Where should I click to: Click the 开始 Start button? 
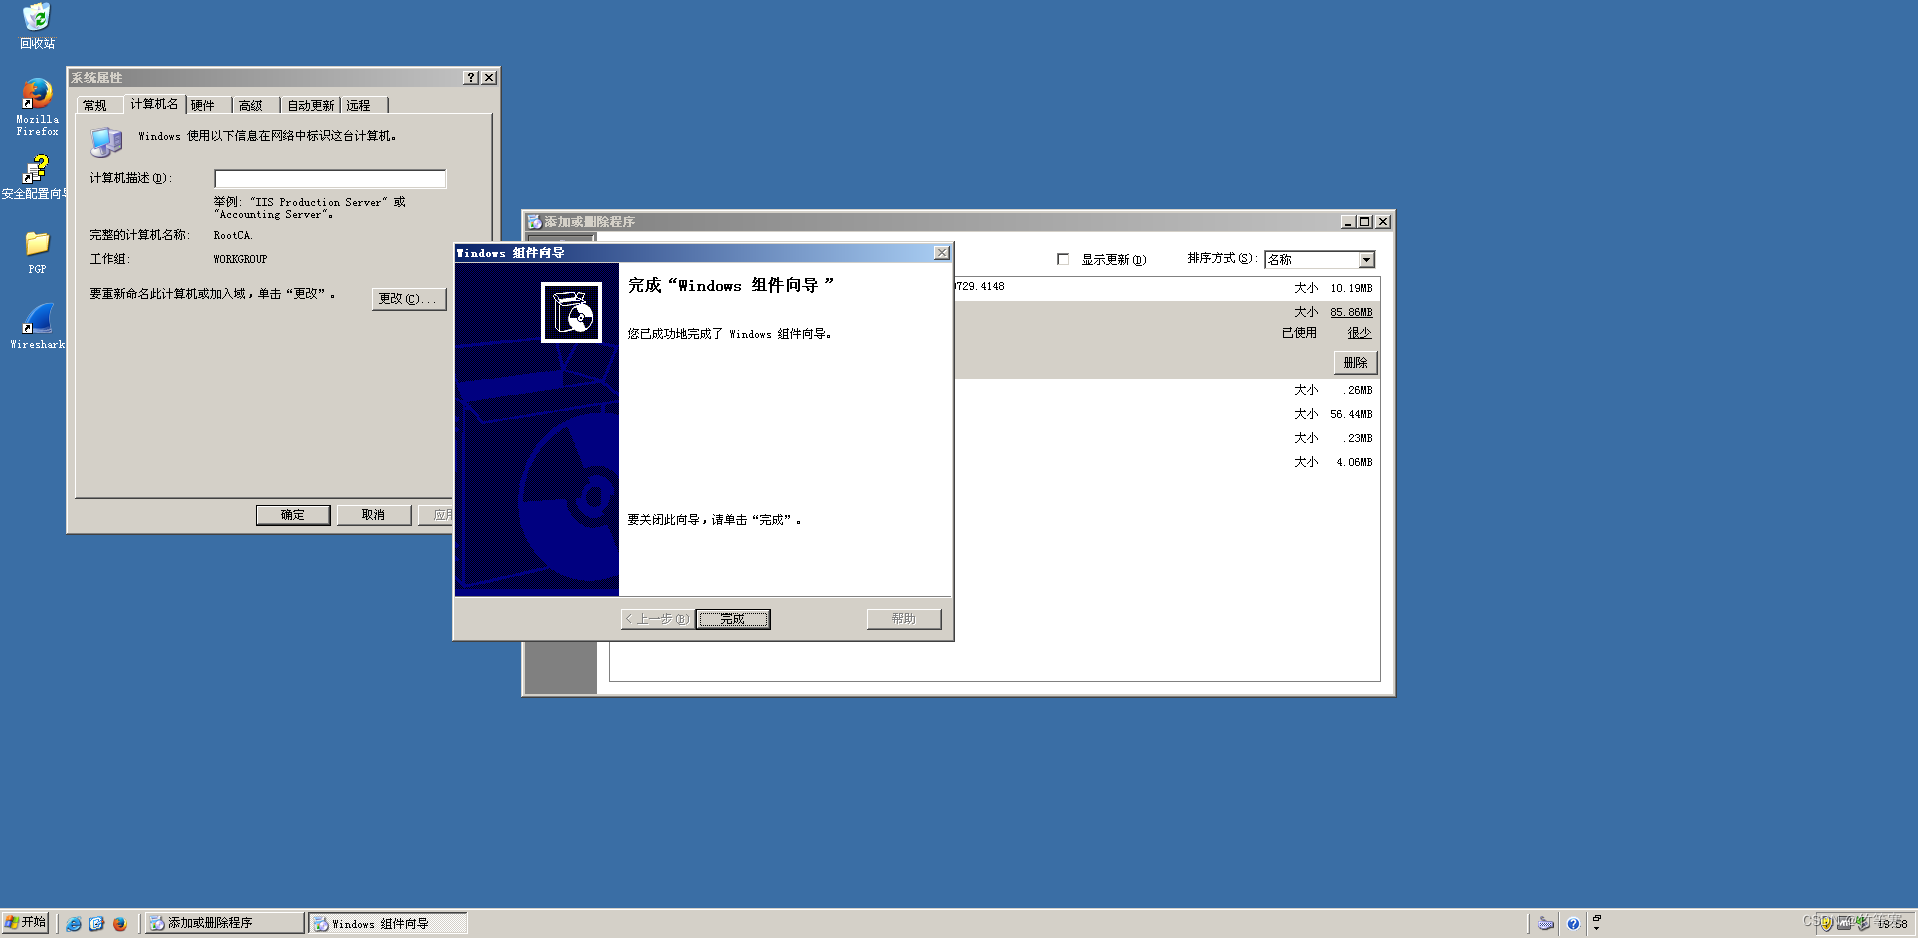coord(26,923)
